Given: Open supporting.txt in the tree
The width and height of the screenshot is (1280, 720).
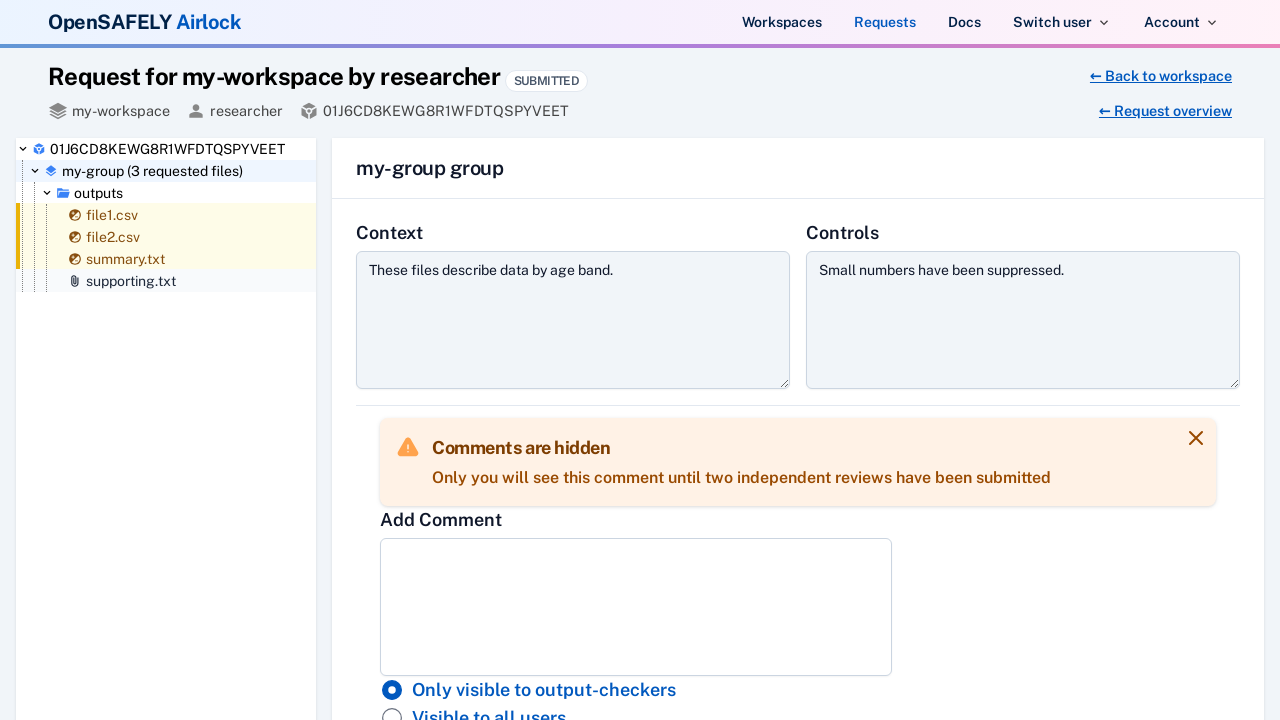Looking at the screenshot, I should [131, 281].
